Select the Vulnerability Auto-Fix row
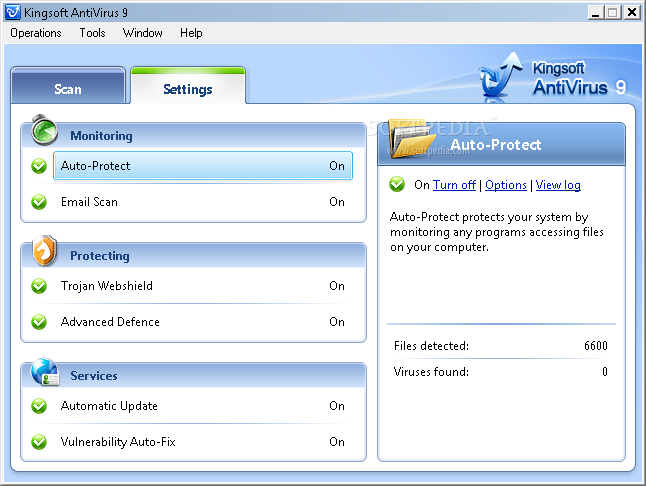 (x=203, y=442)
